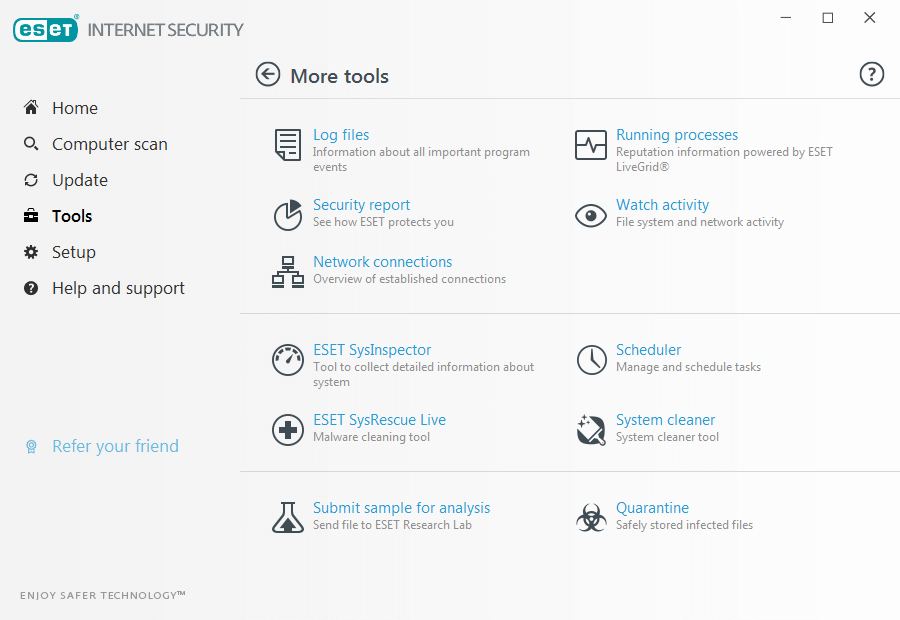The image size is (900, 620).
Task: Go to the Home section
Action: click(75, 108)
